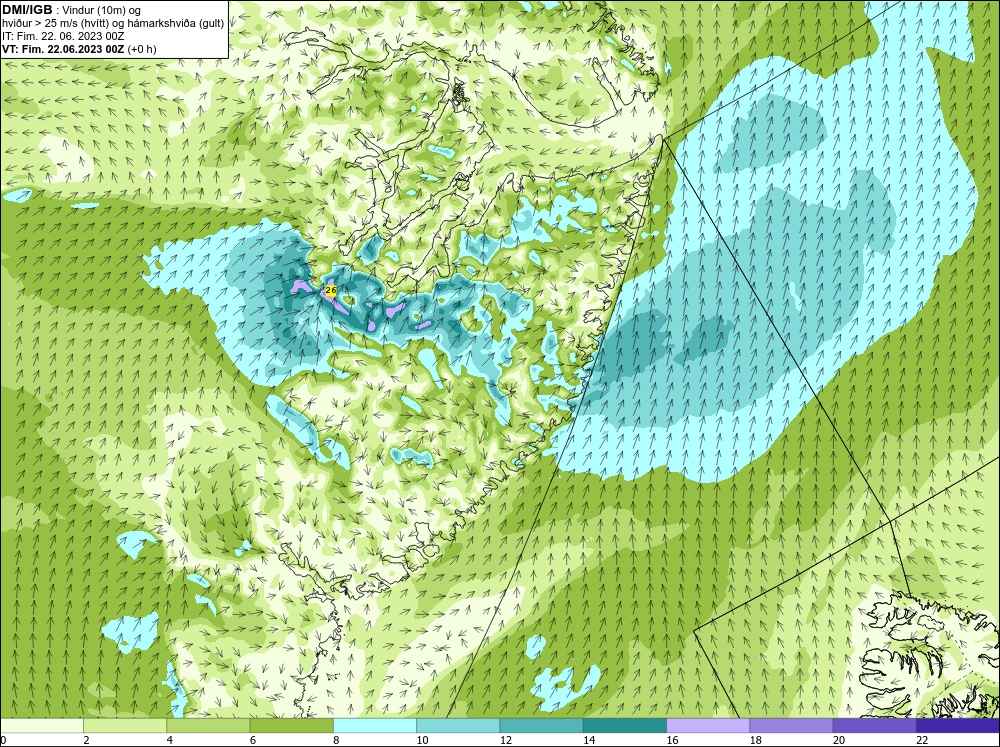This screenshot has height=747, width=1000.
Task: Click the legend label '16'
Action: [672, 740]
